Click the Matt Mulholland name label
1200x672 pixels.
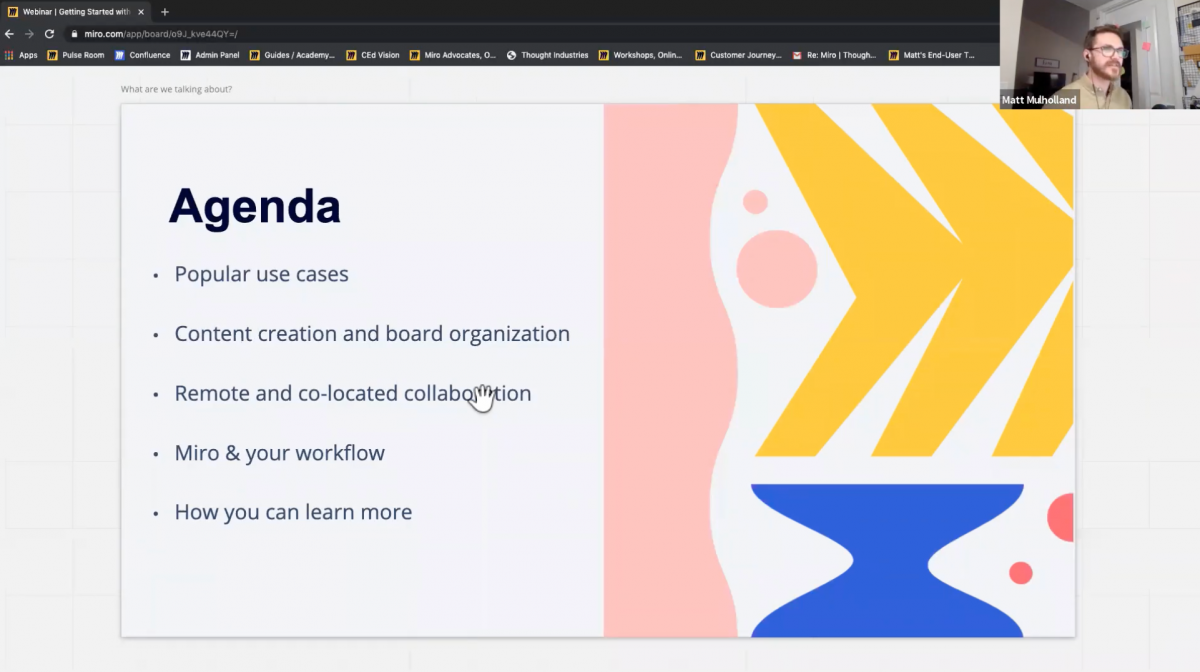point(1039,100)
